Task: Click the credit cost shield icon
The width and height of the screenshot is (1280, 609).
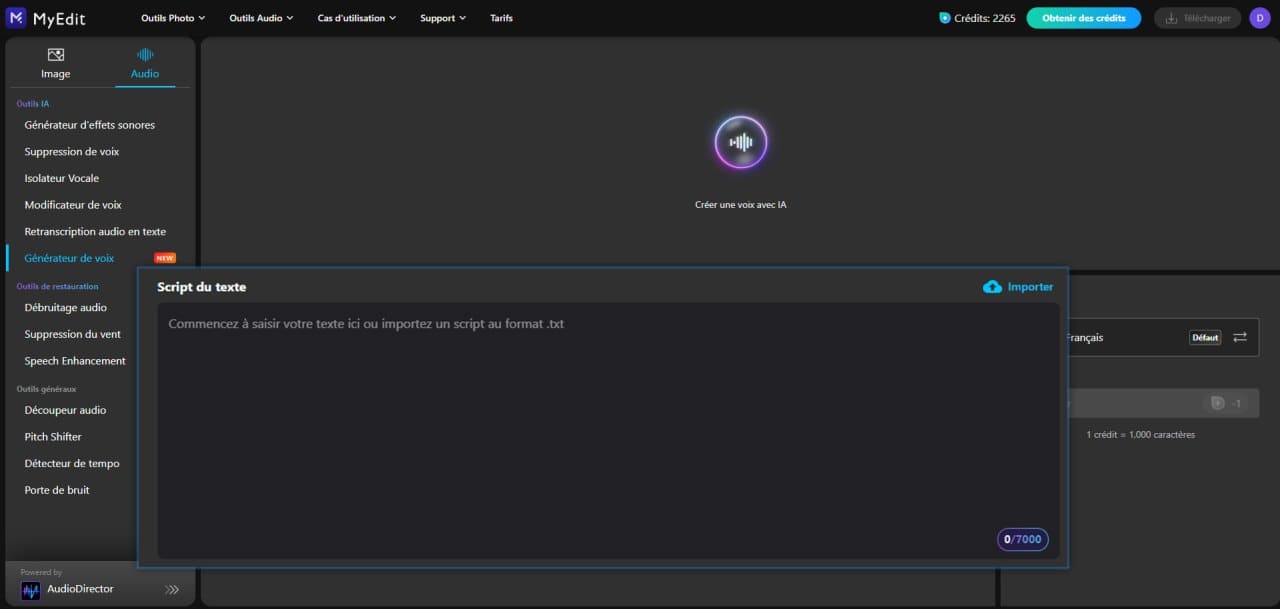Action: (1217, 403)
